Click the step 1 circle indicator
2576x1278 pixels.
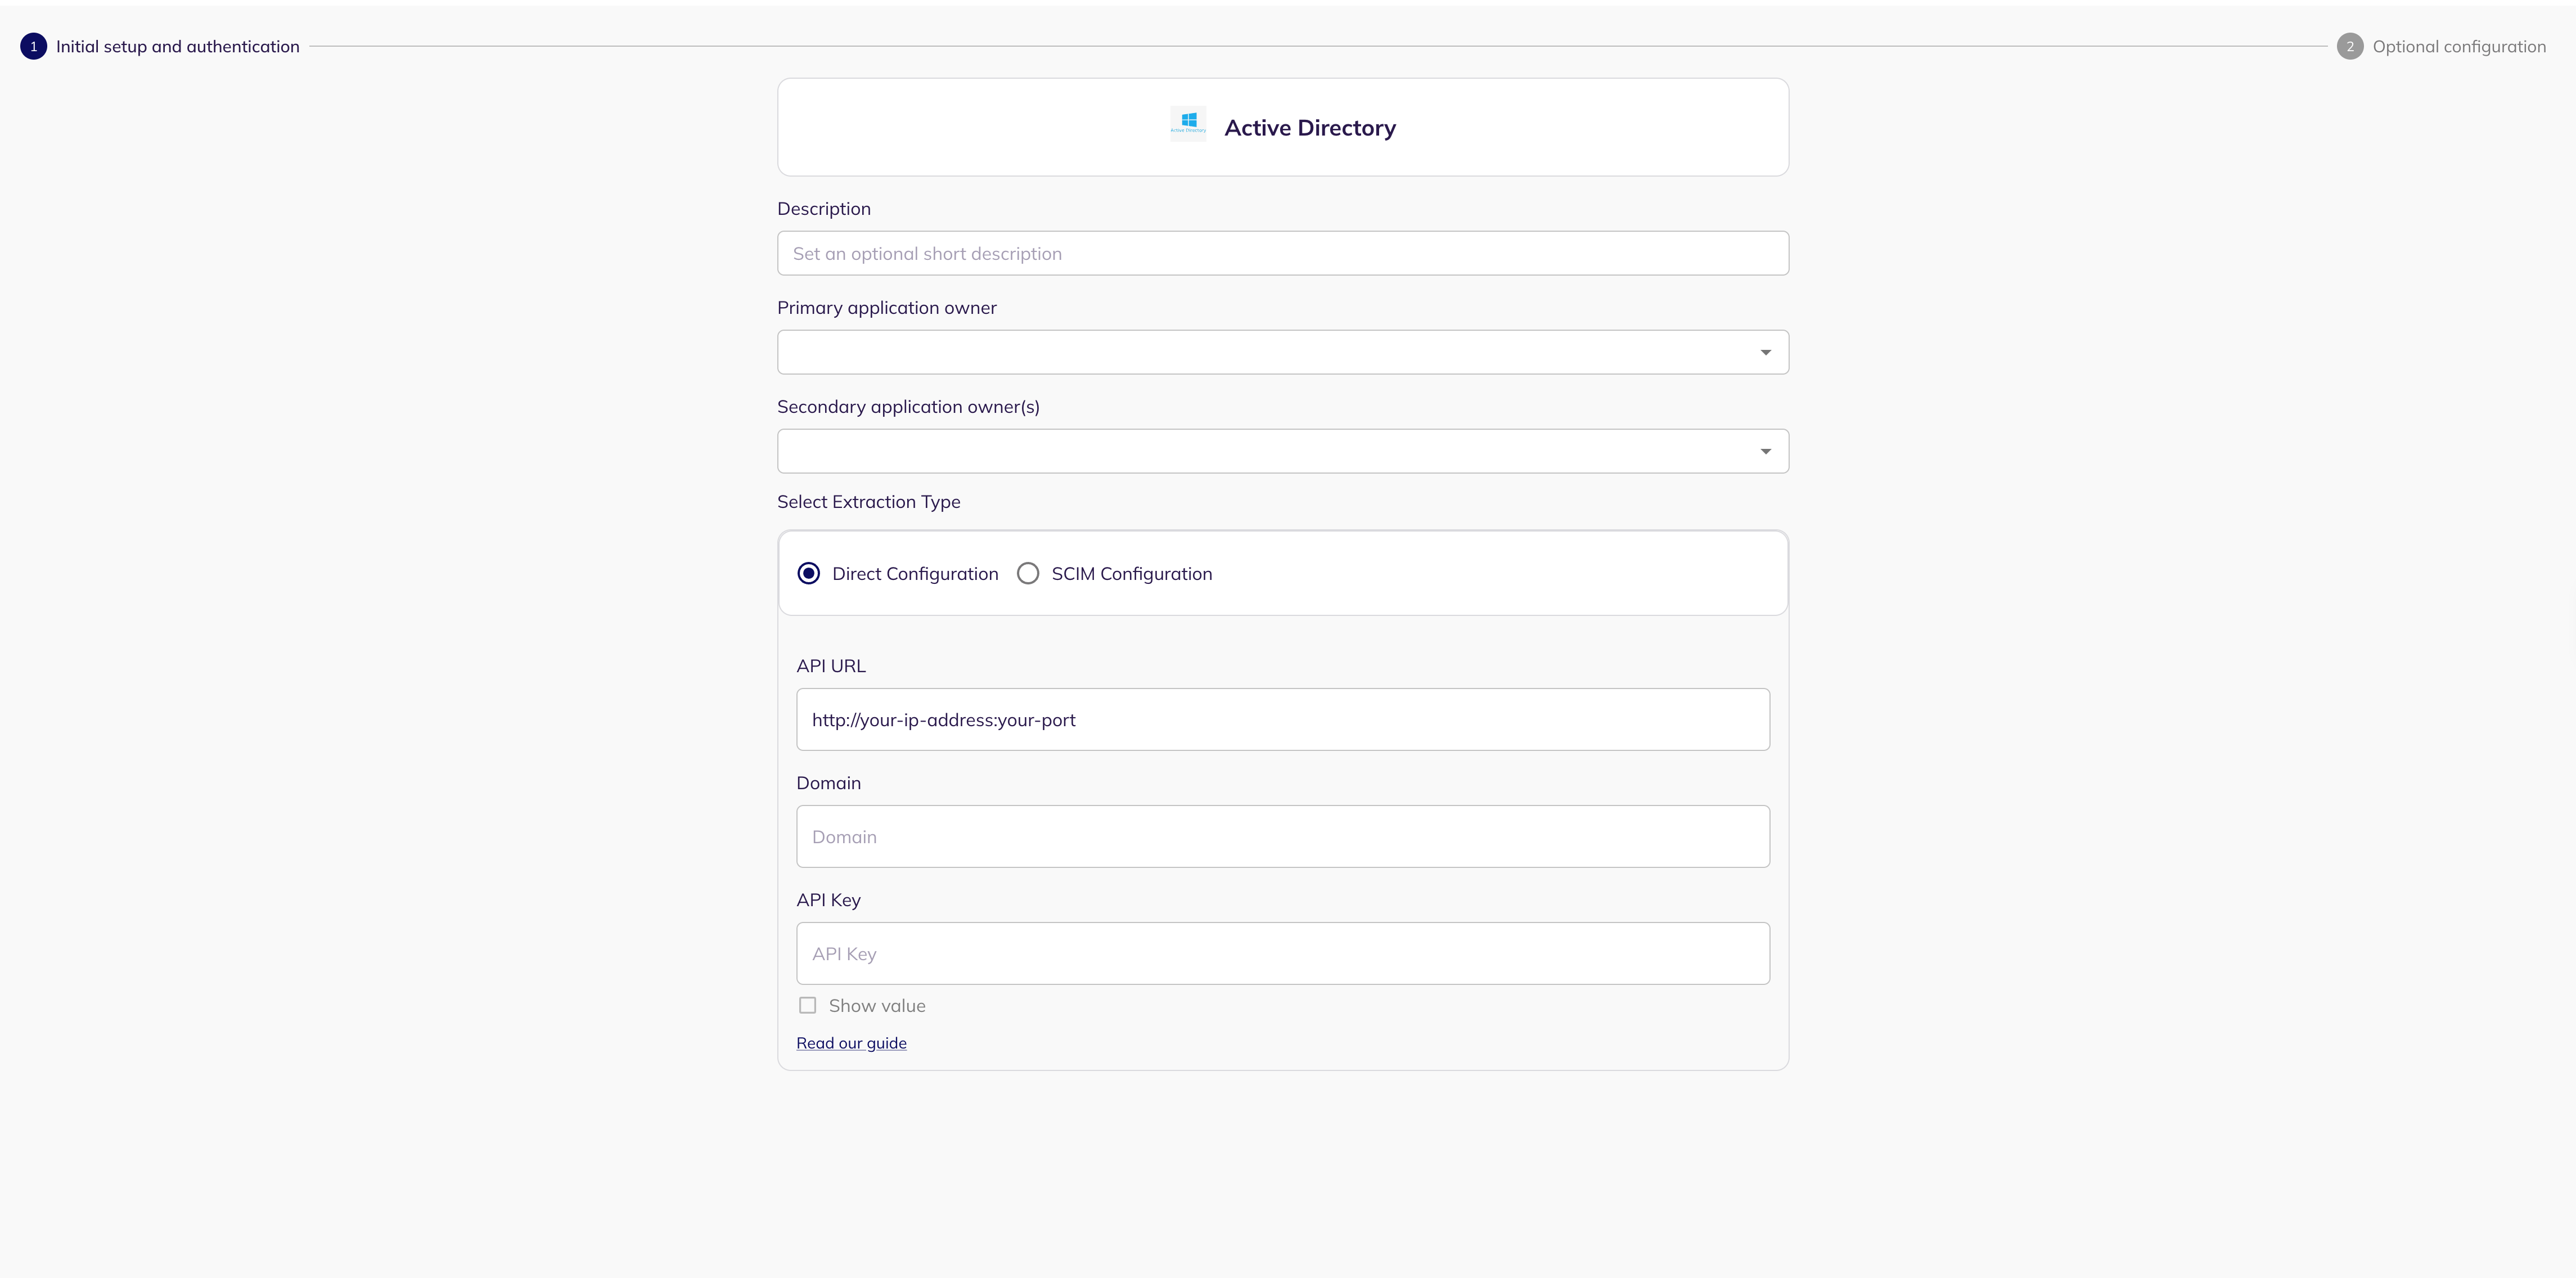click(33, 46)
